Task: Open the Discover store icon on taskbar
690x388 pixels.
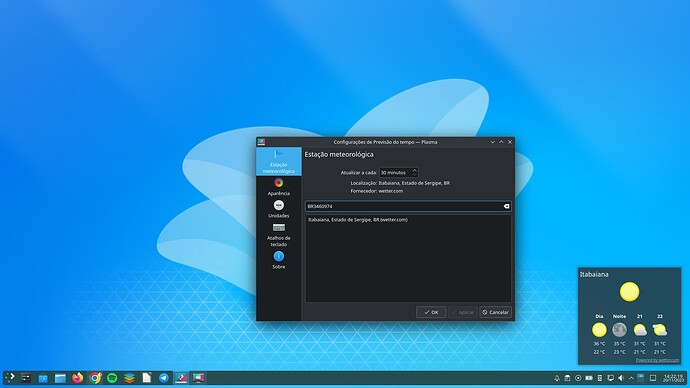Action: coord(43,378)
